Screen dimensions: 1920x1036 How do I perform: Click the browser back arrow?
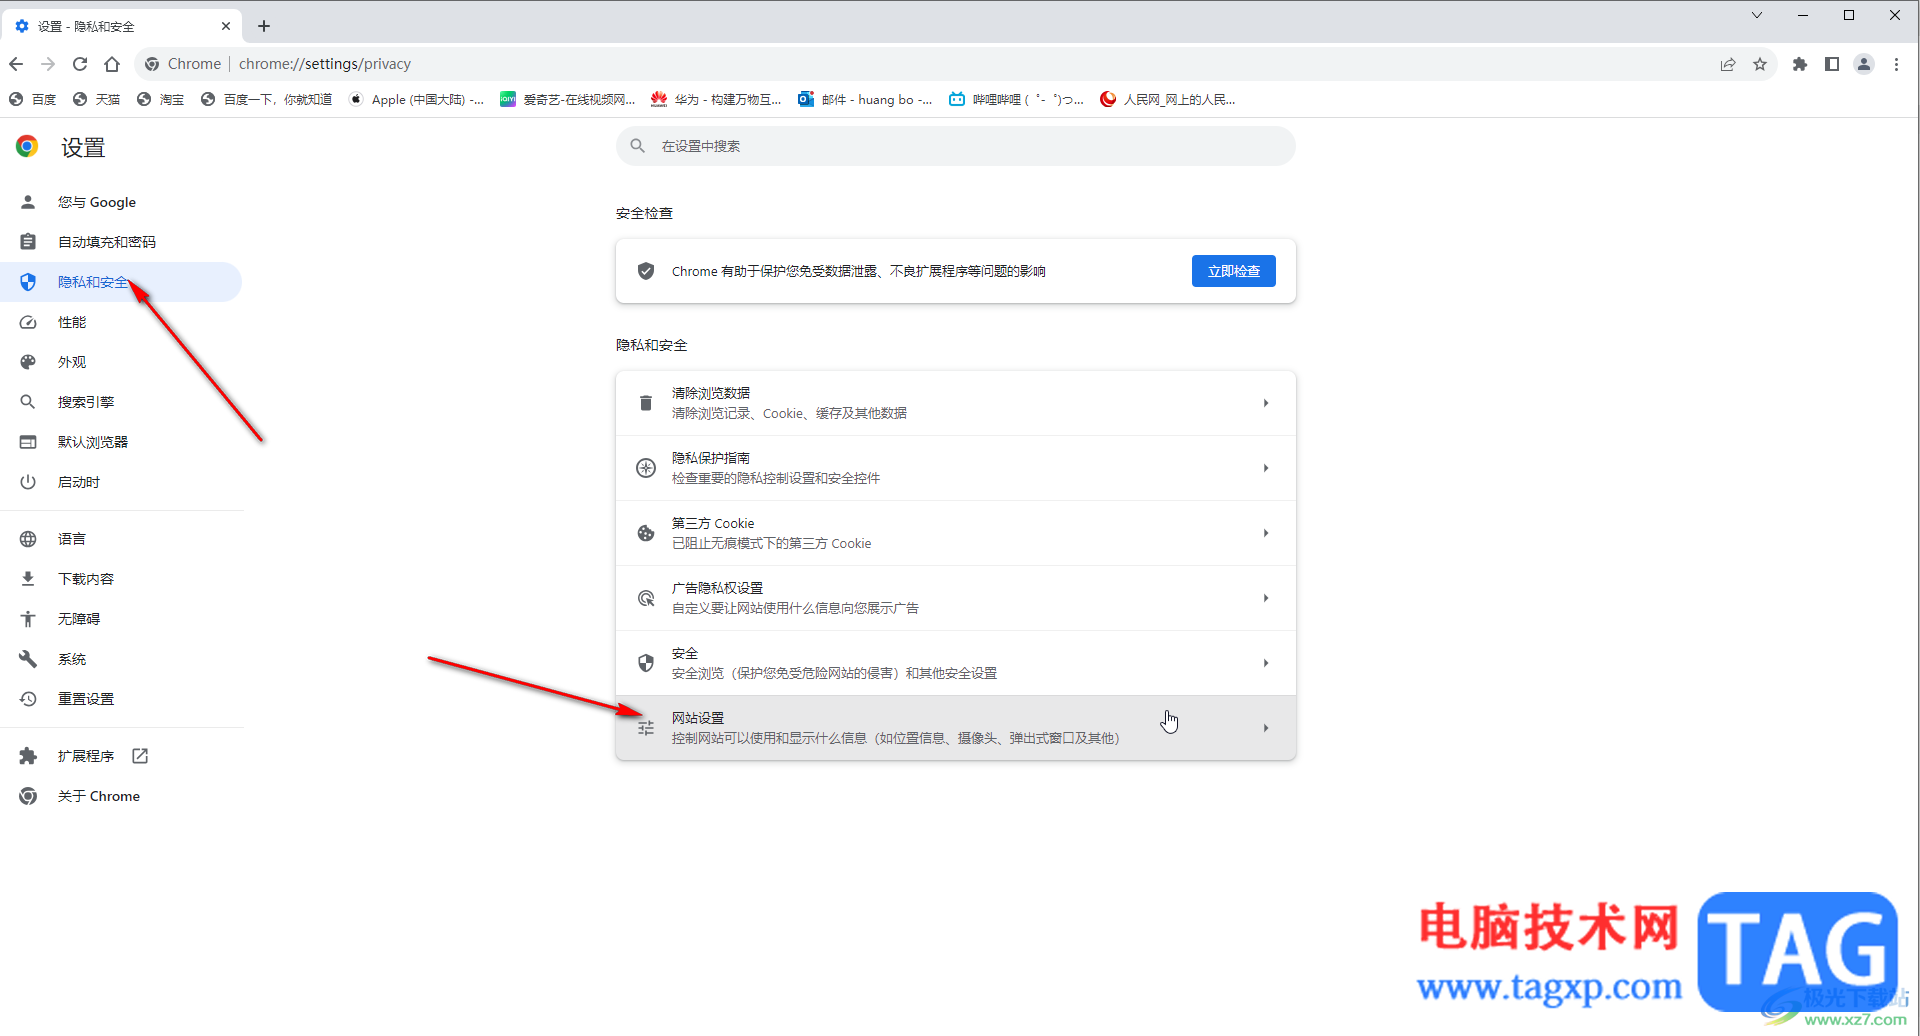[16, 64]
